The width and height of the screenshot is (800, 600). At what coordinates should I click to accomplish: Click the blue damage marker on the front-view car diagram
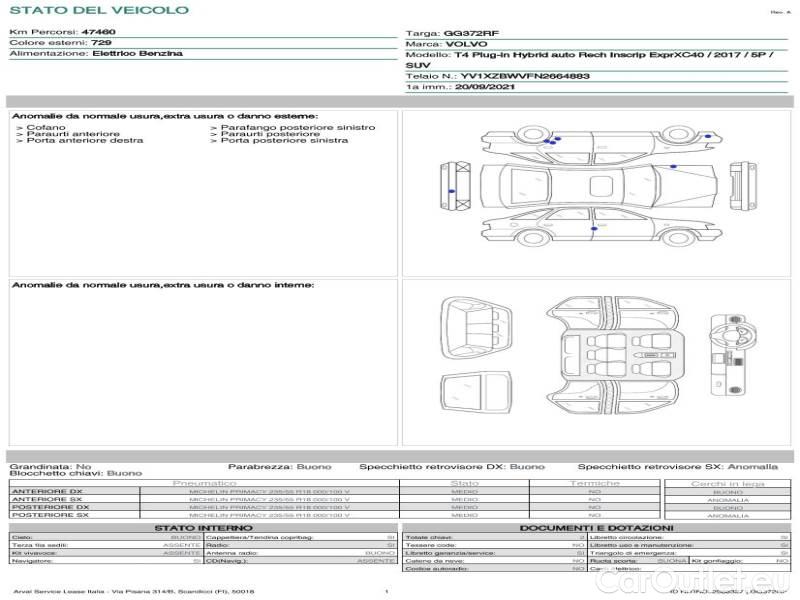452,190
